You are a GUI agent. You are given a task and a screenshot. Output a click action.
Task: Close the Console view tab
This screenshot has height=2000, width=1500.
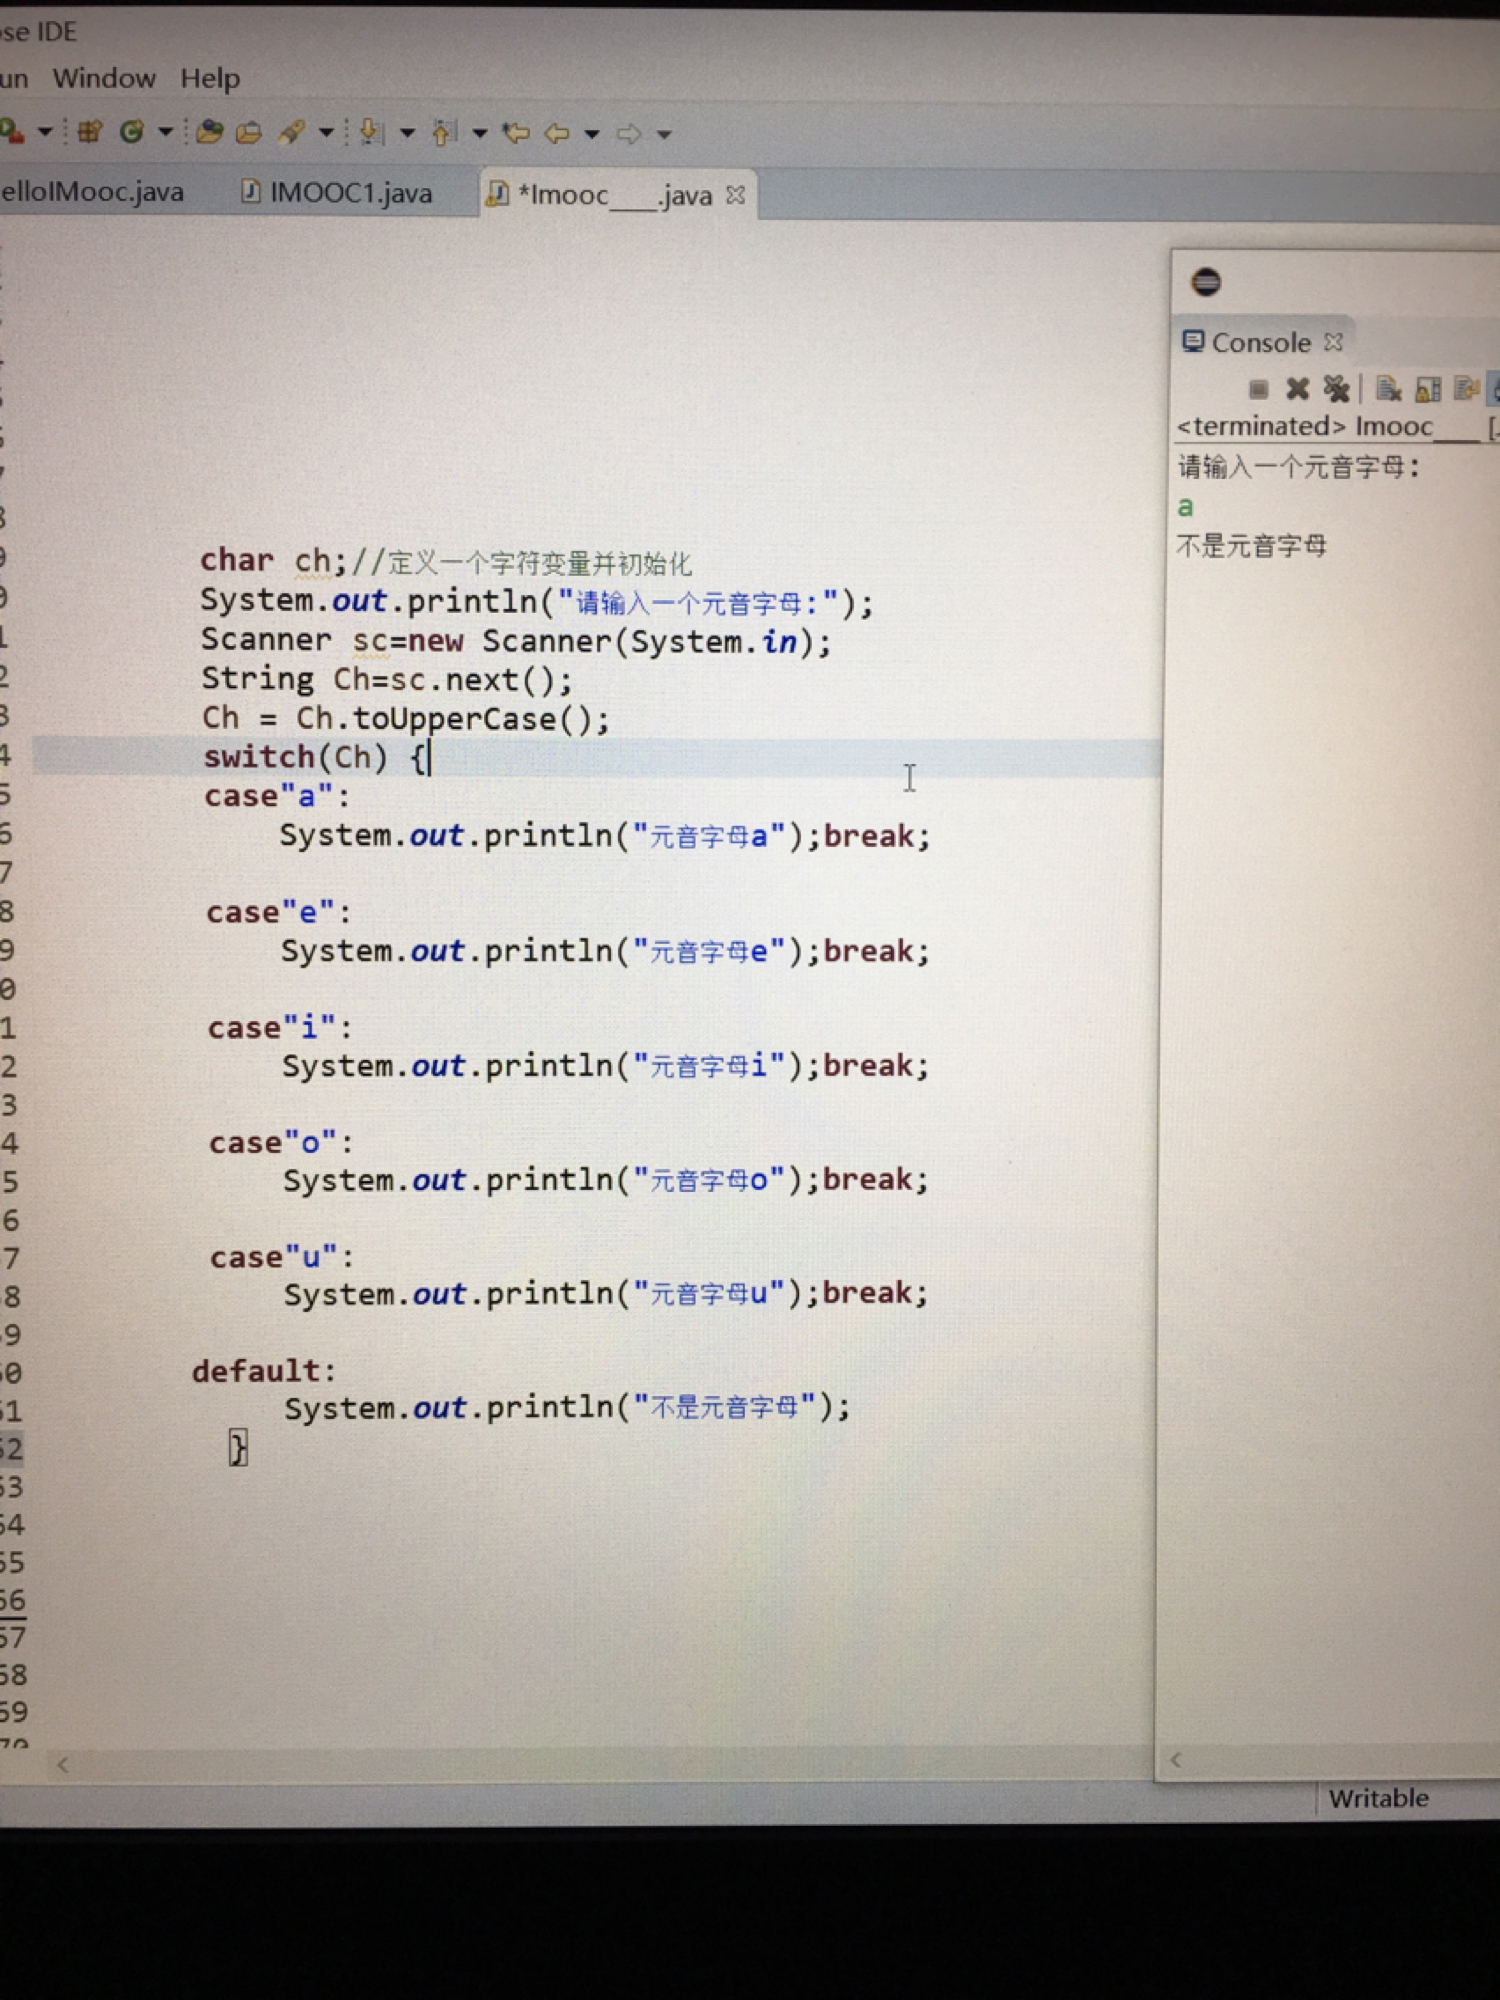[x=1333, y=342]
